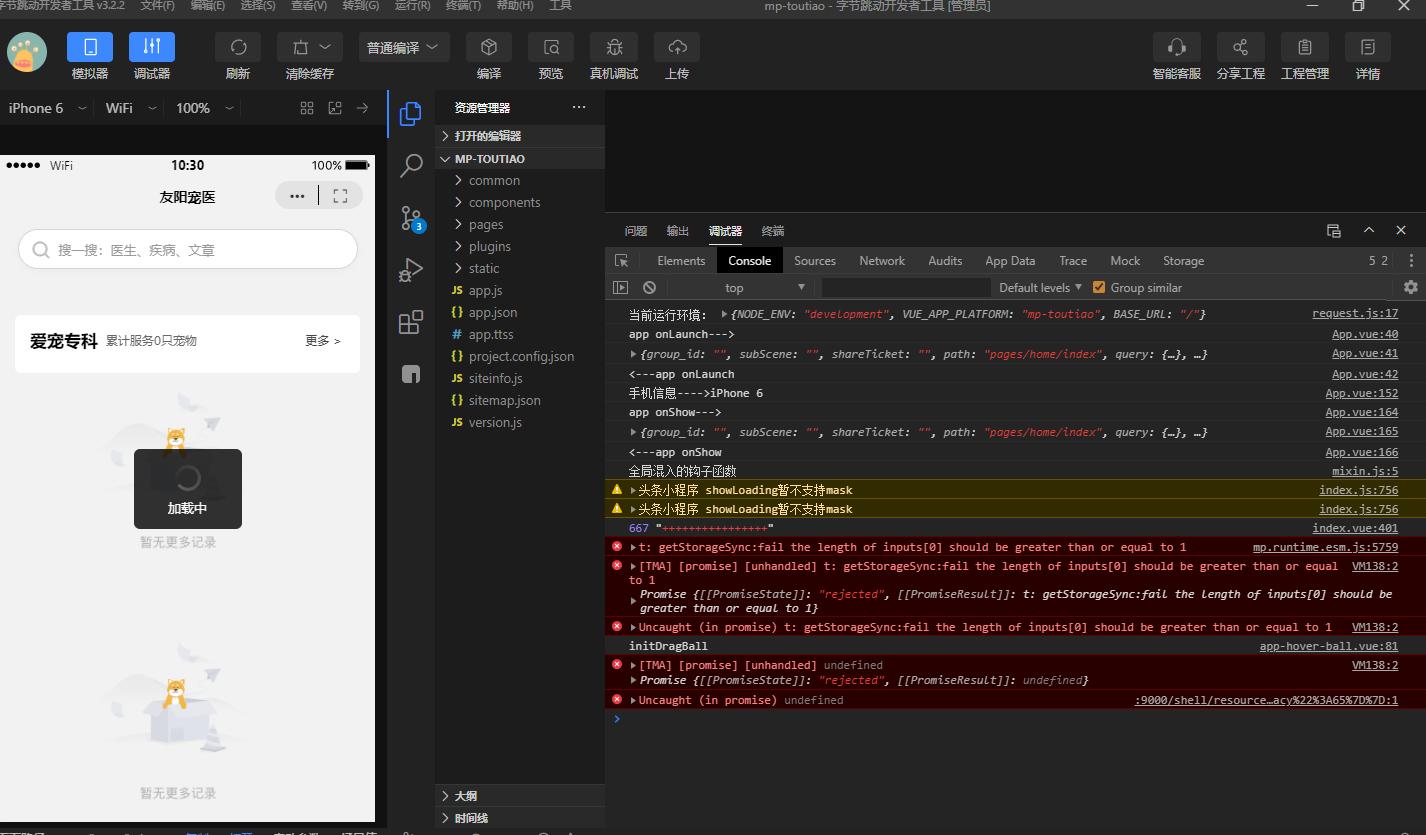This screenshot has height=835, width=1426.
Task: Open Source Control icon with badge 3
Action: [x=411, y=219]
